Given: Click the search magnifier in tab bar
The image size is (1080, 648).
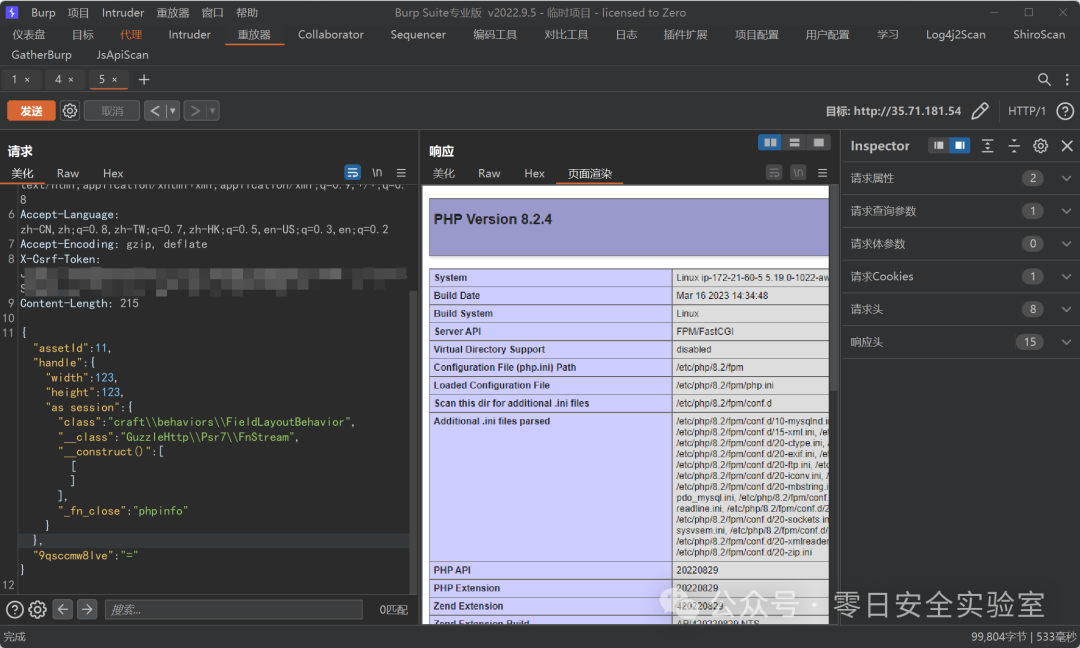Looking at the screenshot, I should pos(1044,80).
